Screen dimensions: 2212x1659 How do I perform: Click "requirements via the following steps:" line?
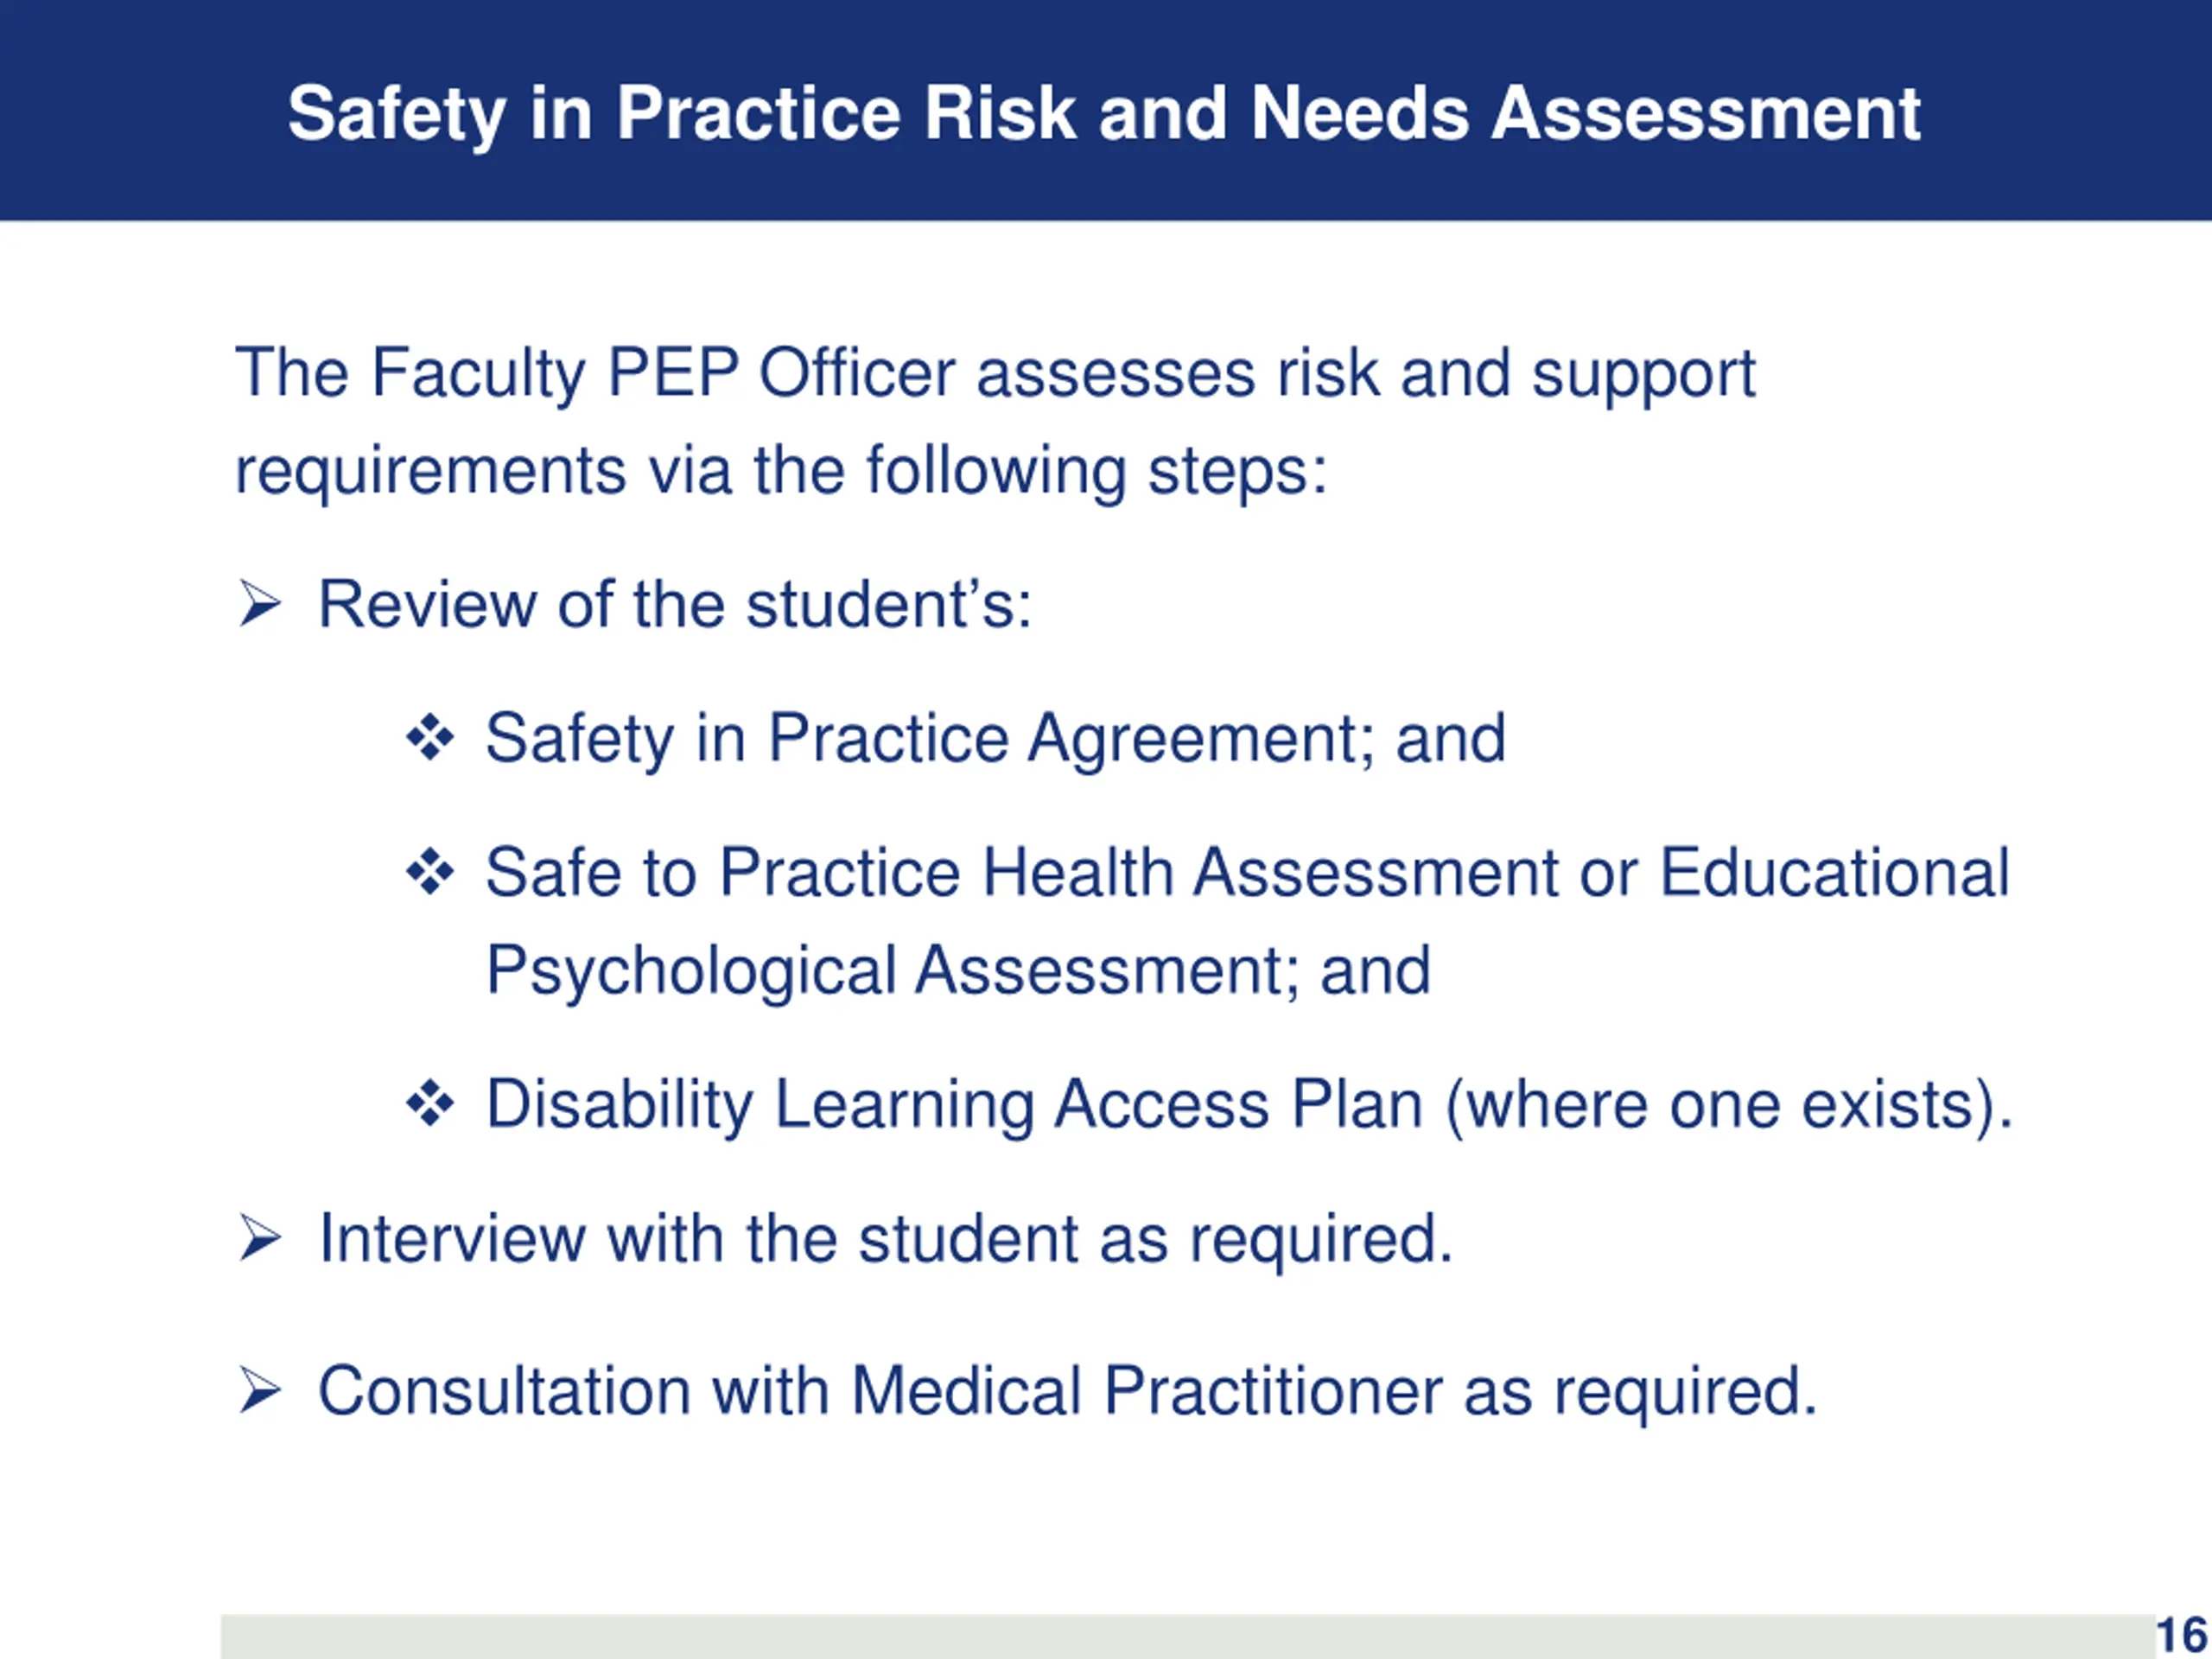(x=780, y=470)
